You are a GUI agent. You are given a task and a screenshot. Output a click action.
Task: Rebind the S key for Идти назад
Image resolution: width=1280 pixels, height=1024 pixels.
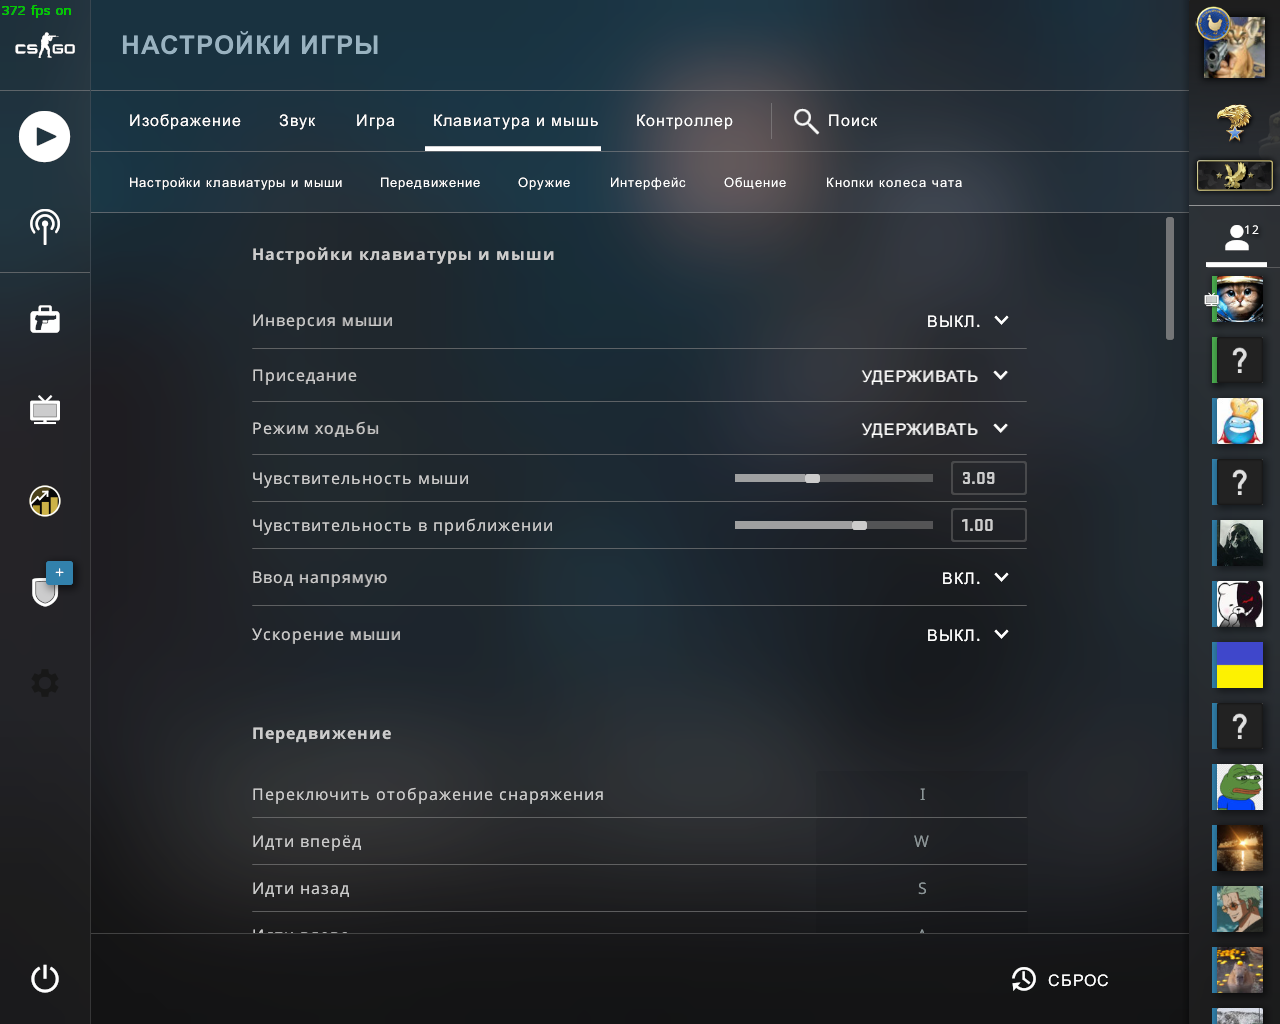click(922, 889)
